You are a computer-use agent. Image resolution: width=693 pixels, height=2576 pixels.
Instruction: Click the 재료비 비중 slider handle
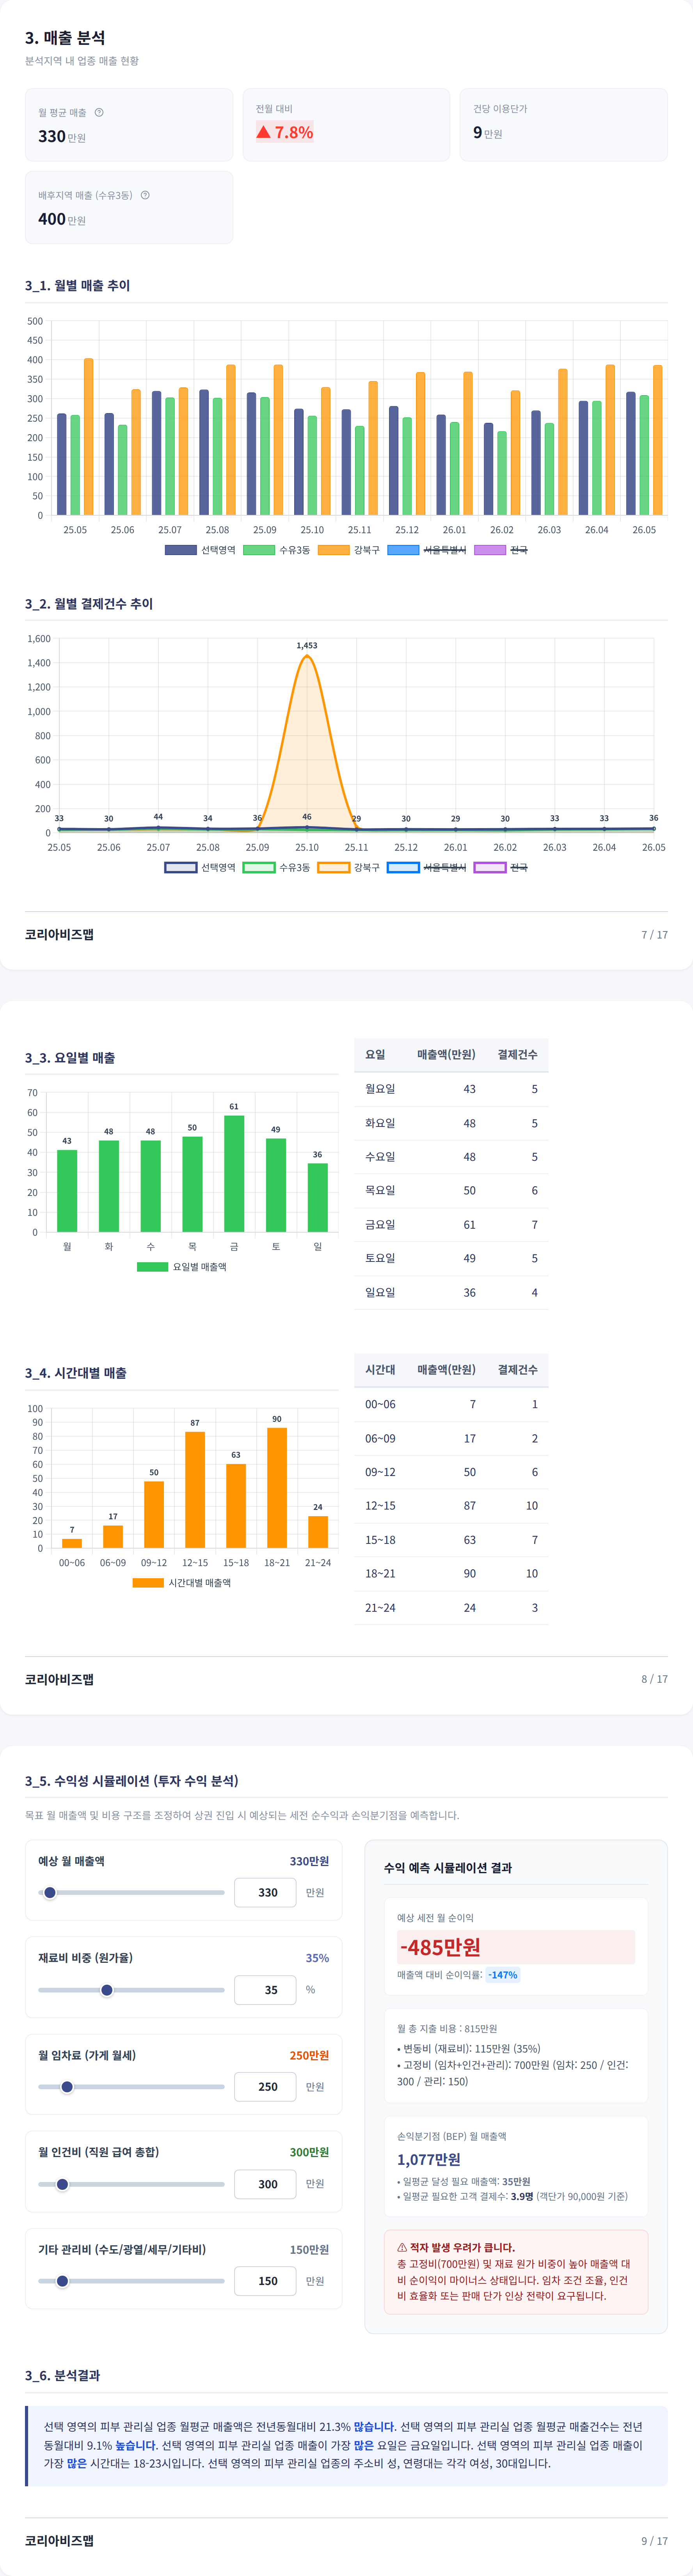(x=107, y=1990)
